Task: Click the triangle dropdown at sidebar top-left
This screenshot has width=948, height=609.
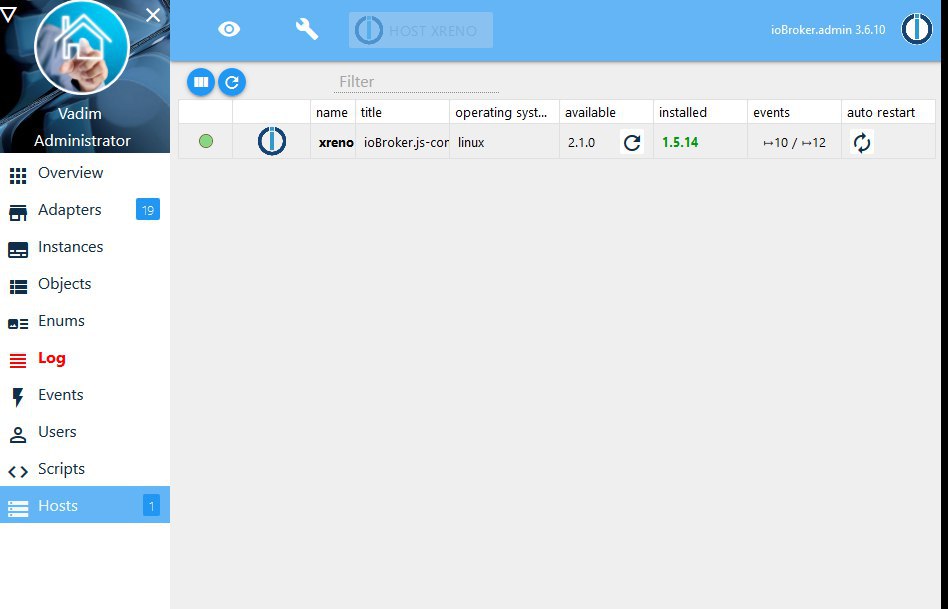Action: tap(8, 15)
